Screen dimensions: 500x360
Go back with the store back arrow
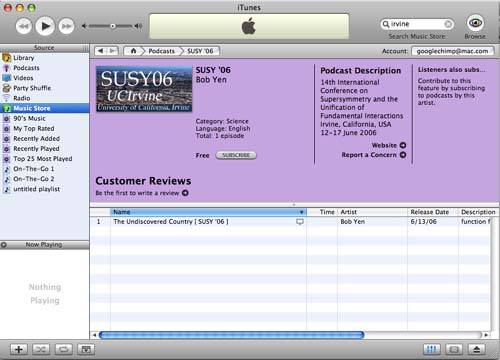pyautogui.click(x=101, y=51)
